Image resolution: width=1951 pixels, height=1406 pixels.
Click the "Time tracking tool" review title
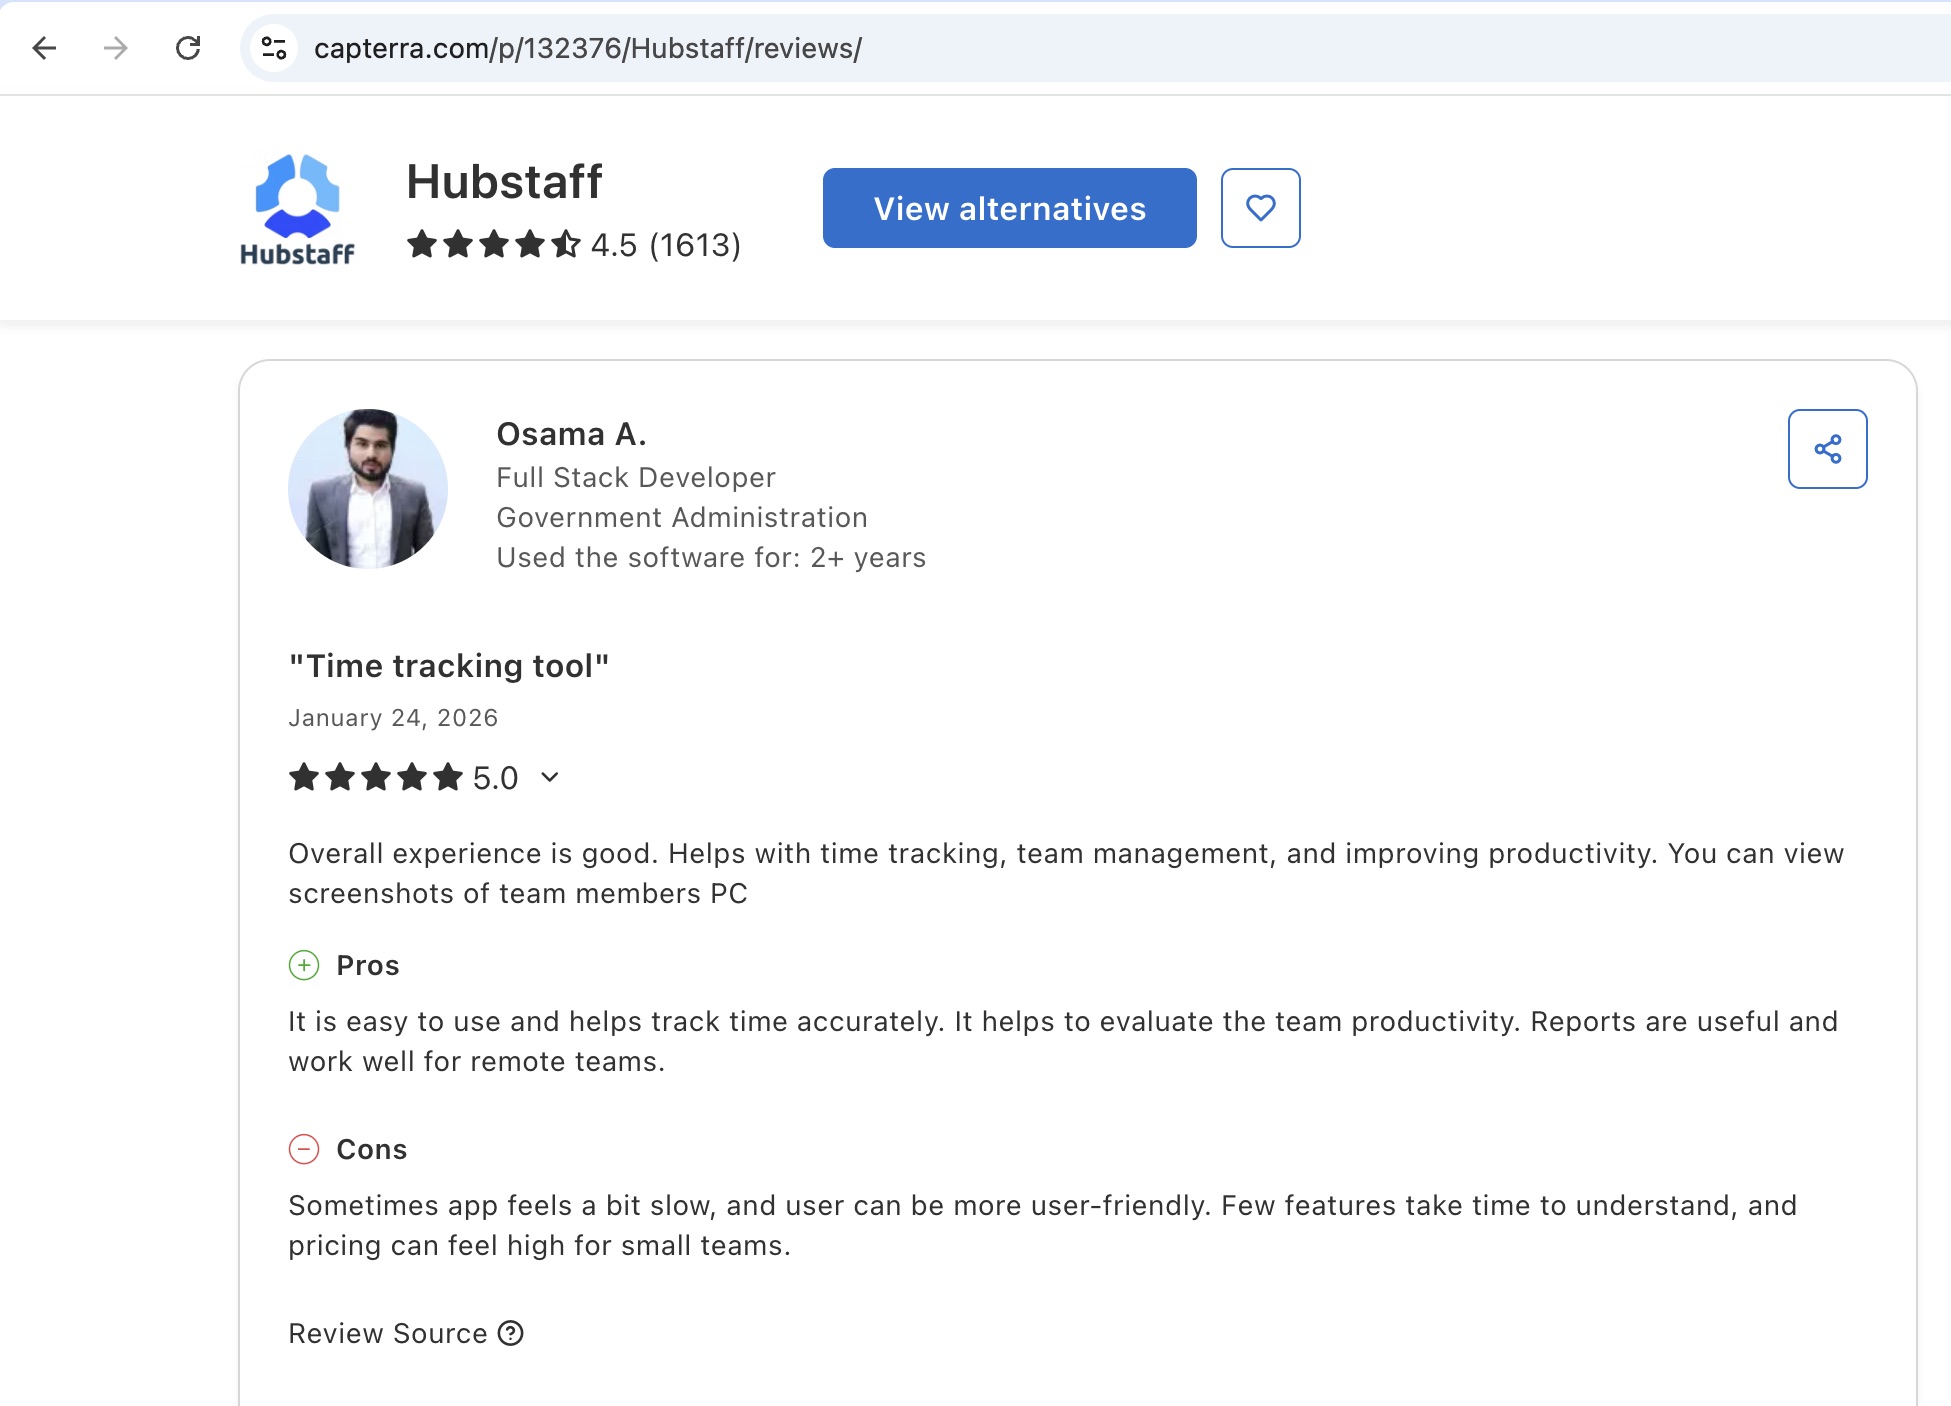click(449, 666)
